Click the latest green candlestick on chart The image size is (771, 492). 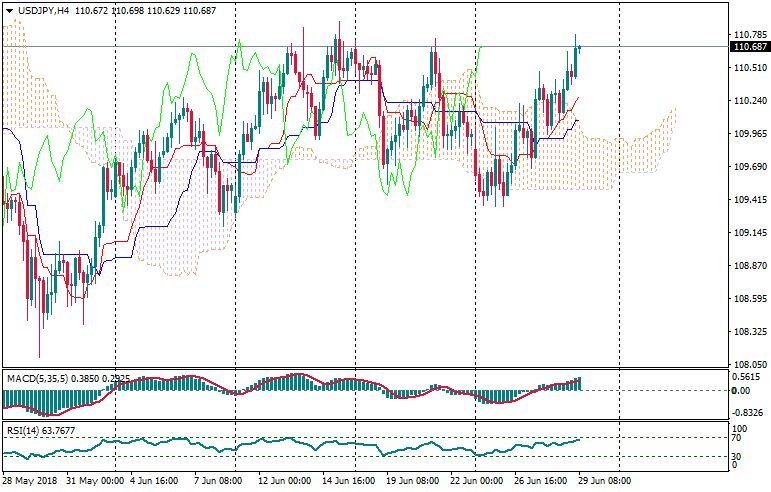click(x=576, y=60)
